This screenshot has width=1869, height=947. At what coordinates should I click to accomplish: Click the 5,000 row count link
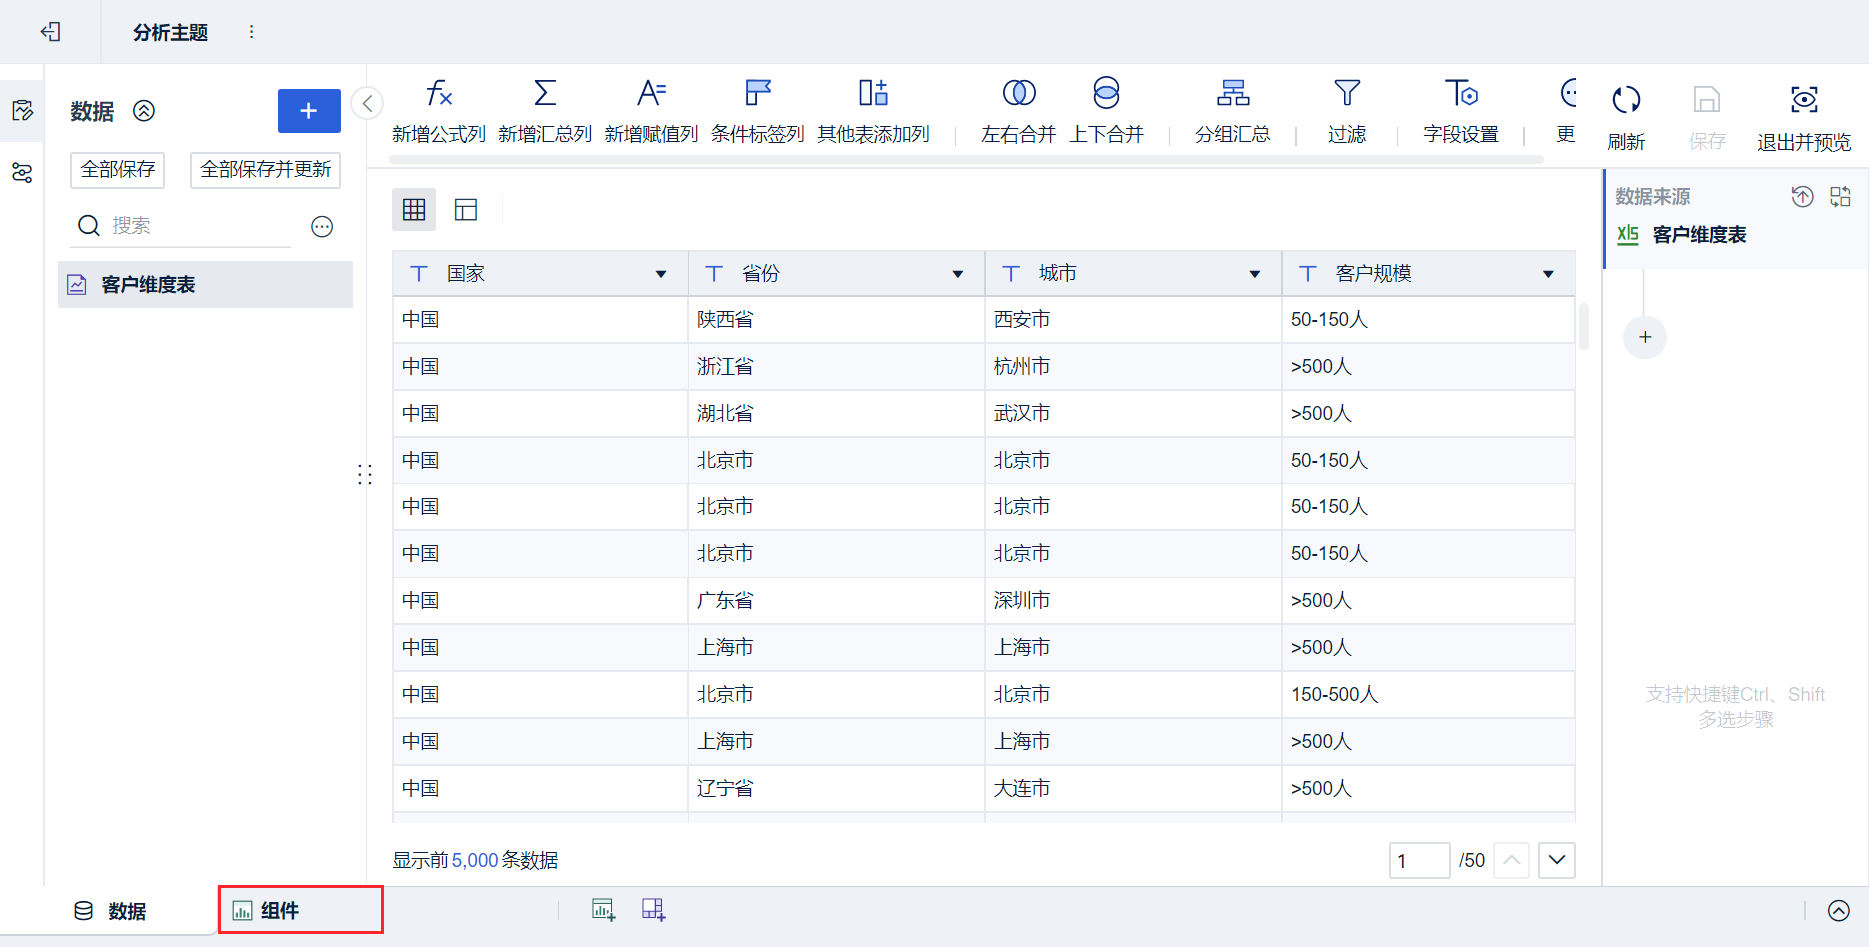[x=475, y=861]
